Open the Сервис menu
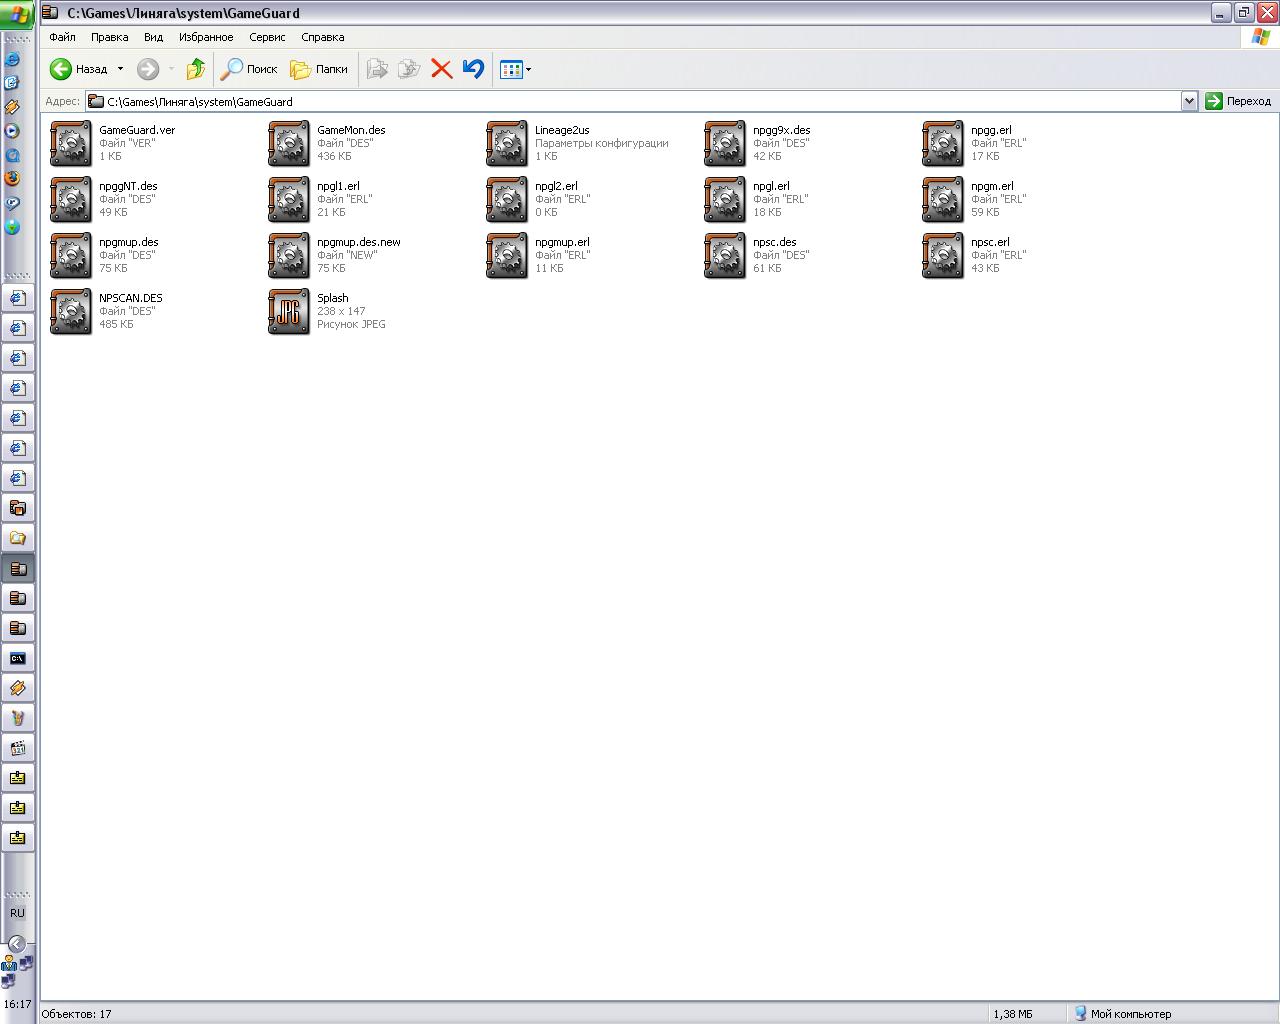The image size is (1280, 1024). [x=267, y=37]
